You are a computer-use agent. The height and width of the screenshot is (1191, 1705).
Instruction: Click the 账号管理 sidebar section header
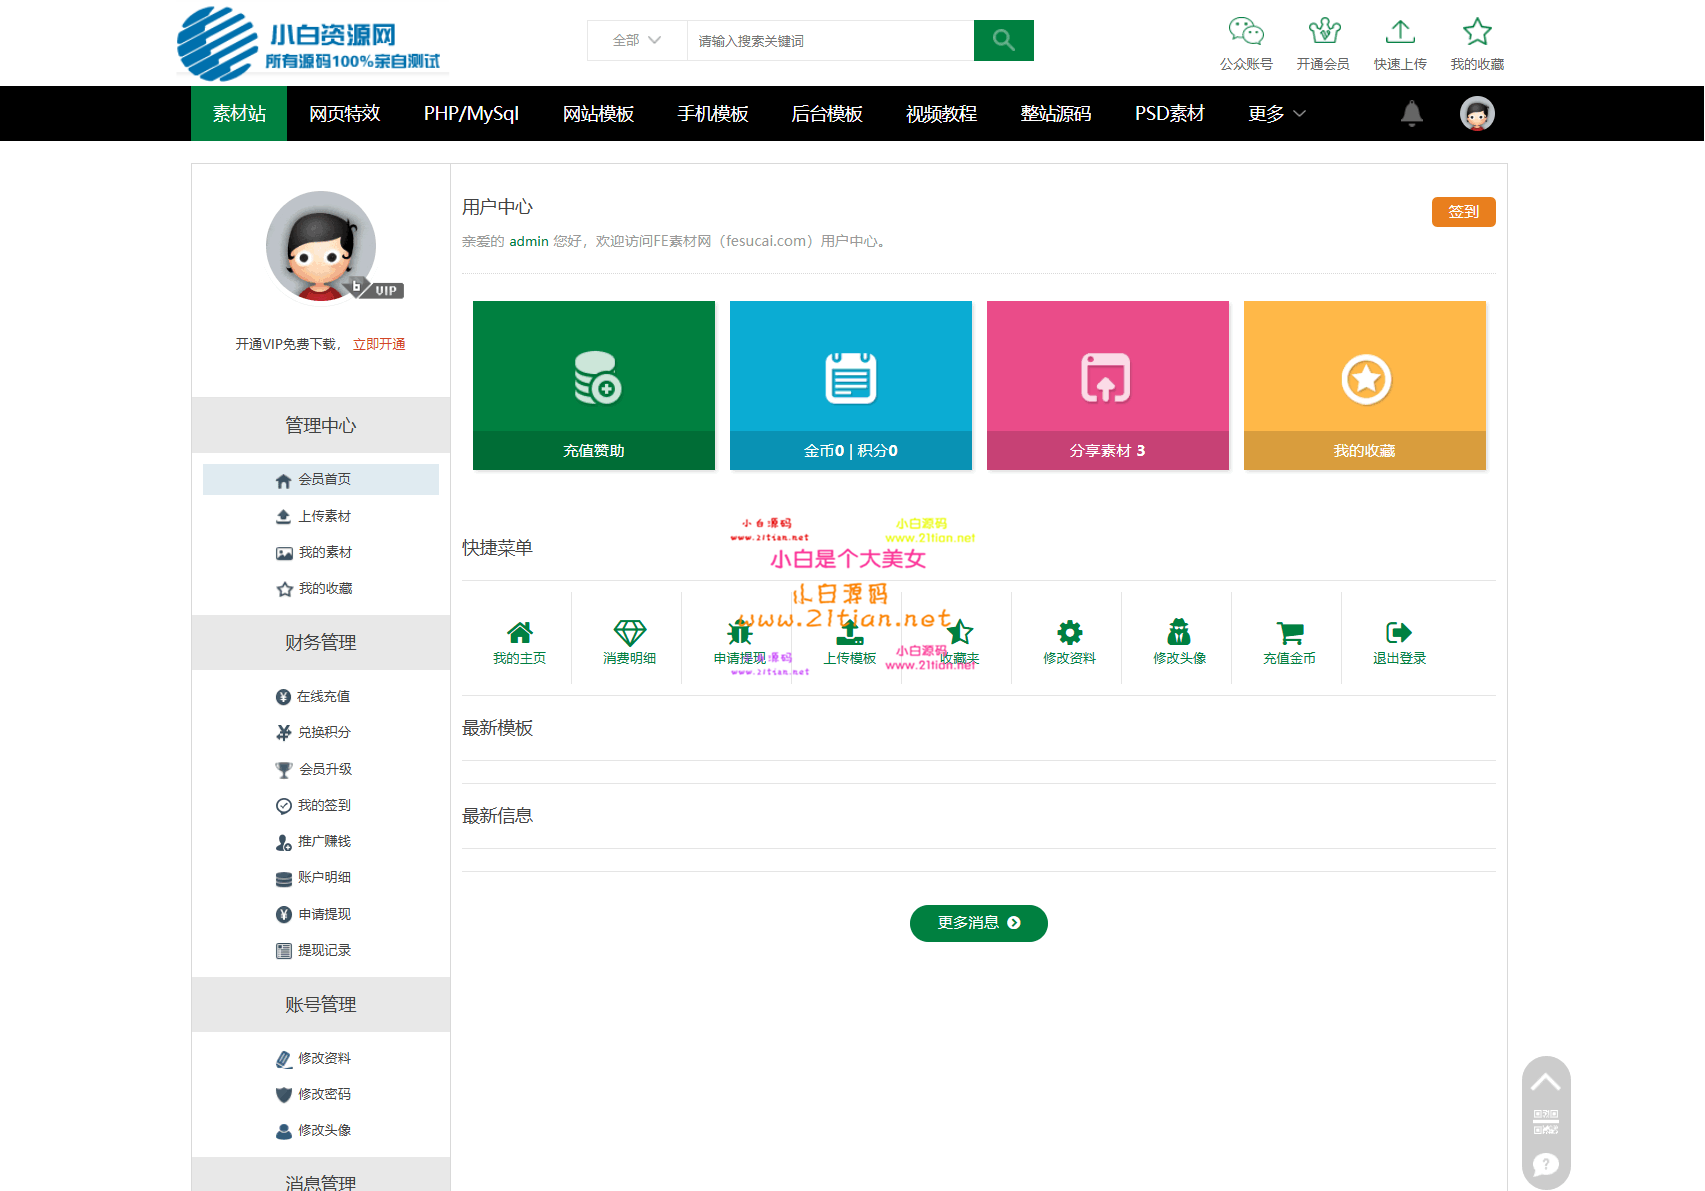click(x=321, y=1004)
